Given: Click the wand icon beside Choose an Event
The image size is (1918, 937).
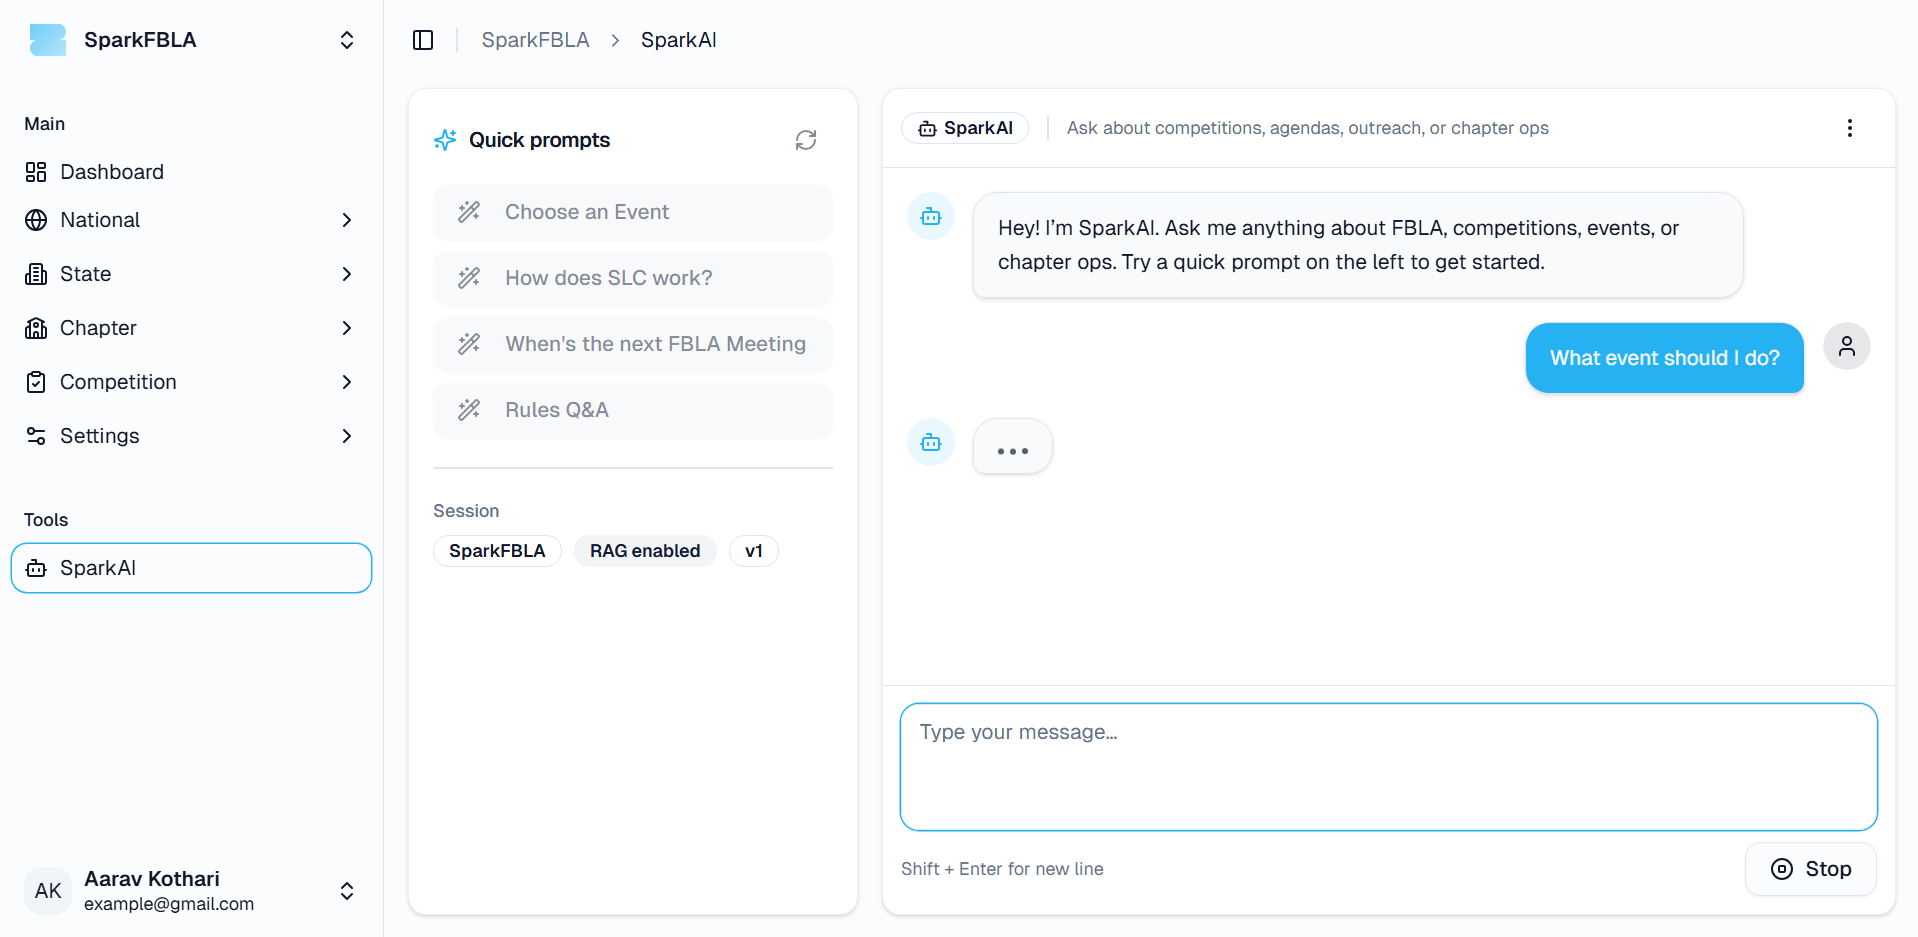Looking at the screenshot, I should coord(469,212).
